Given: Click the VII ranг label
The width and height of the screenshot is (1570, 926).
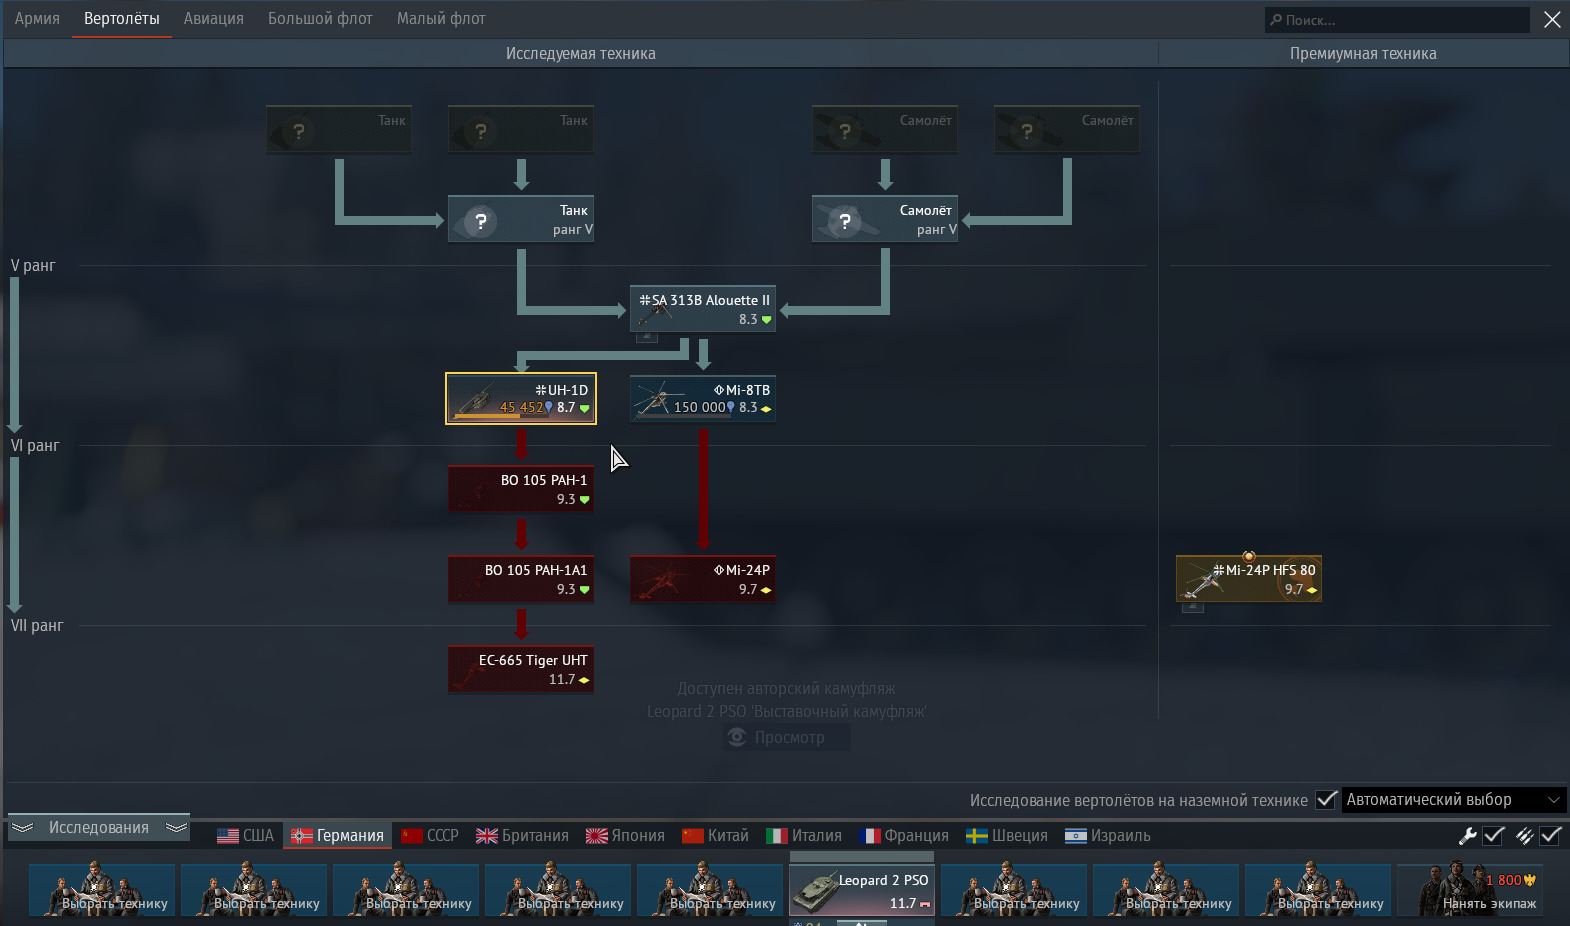Looking at the screenshot, I should pos(37,626).
